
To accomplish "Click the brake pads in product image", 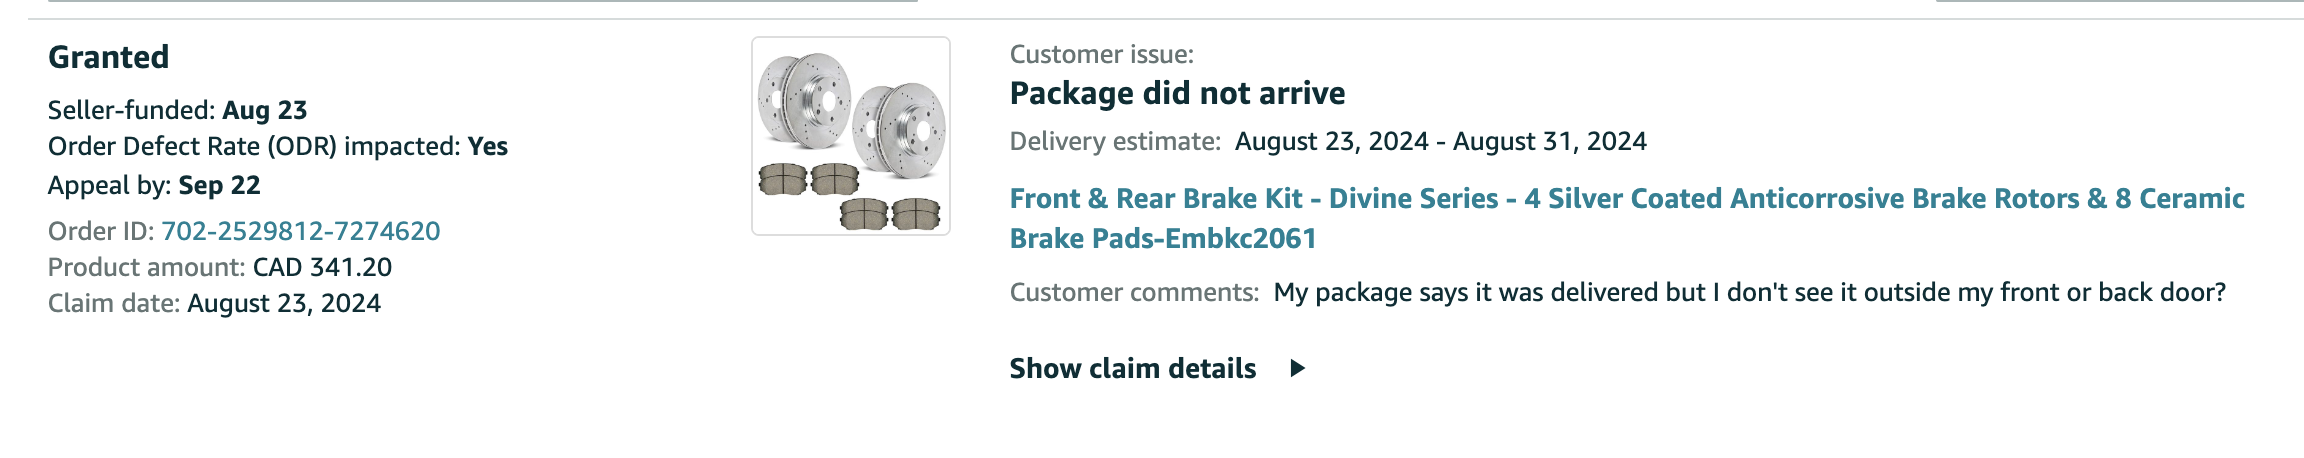I will coord(849,197).
